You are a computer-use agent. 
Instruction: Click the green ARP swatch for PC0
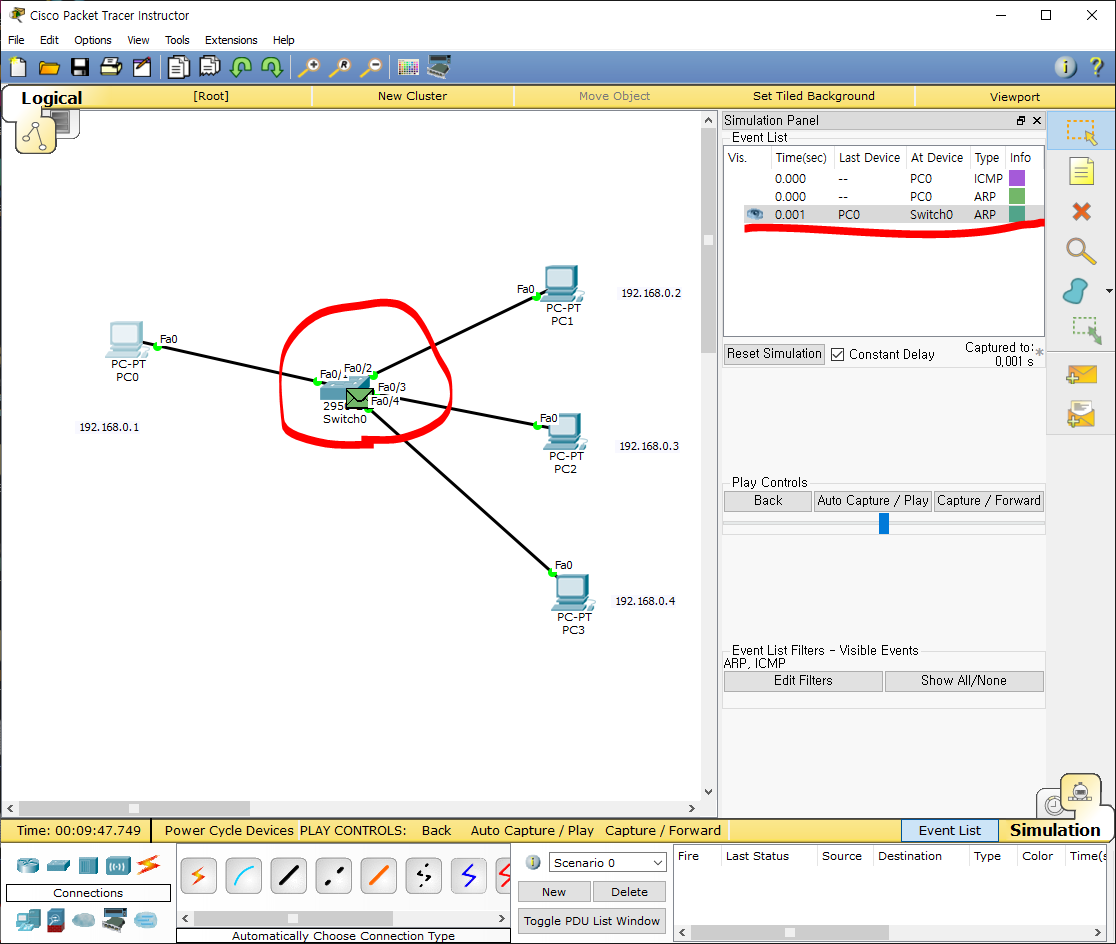pyautogui.click(x=1017, y=196)
